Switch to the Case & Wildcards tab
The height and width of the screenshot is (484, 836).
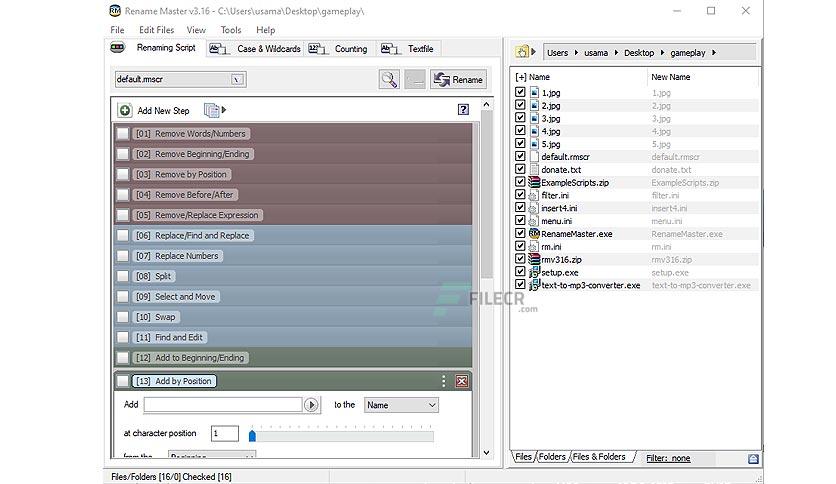pos(255,49)
